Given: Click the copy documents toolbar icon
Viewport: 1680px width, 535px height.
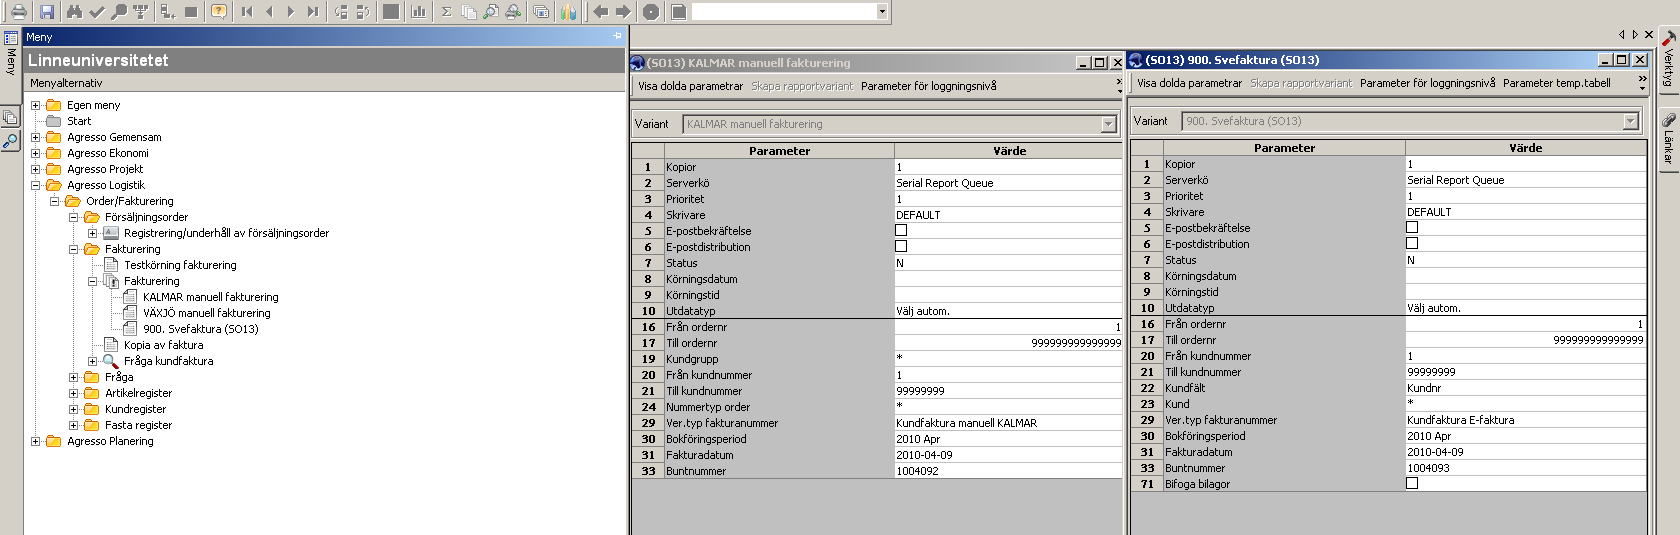Looking at the screenshot, I should pos(468,12).
